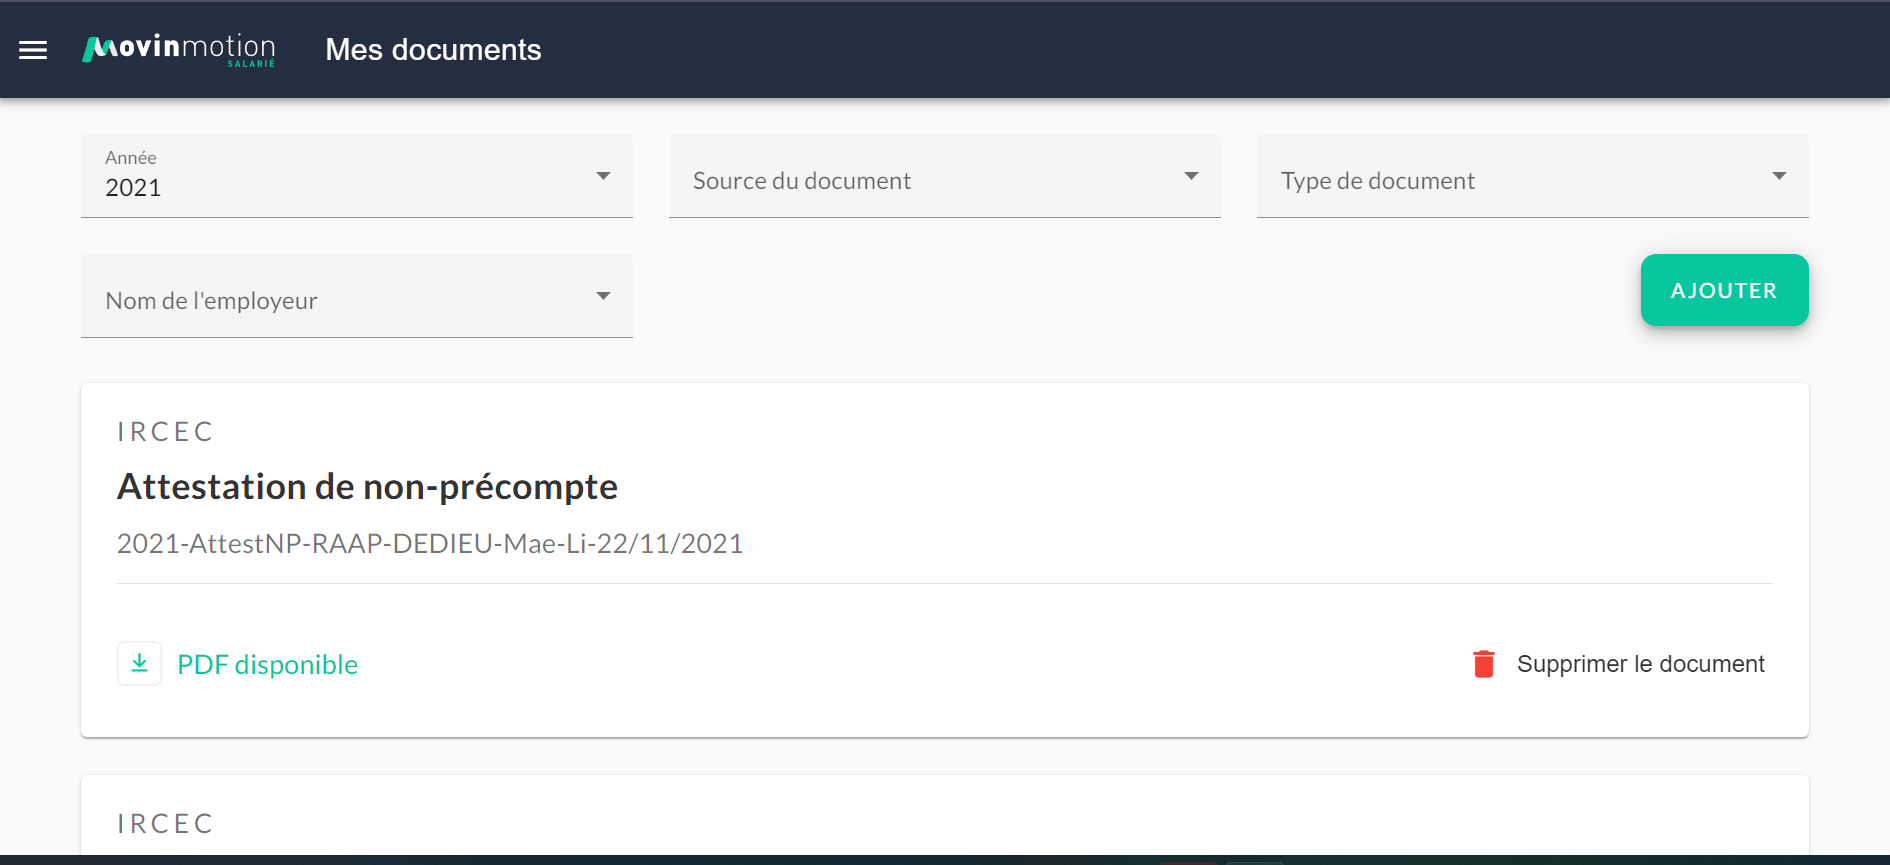1890x865 pixels.
Task: Expand the Nom de l'employeur dropdown
Action: click(357, 296)
